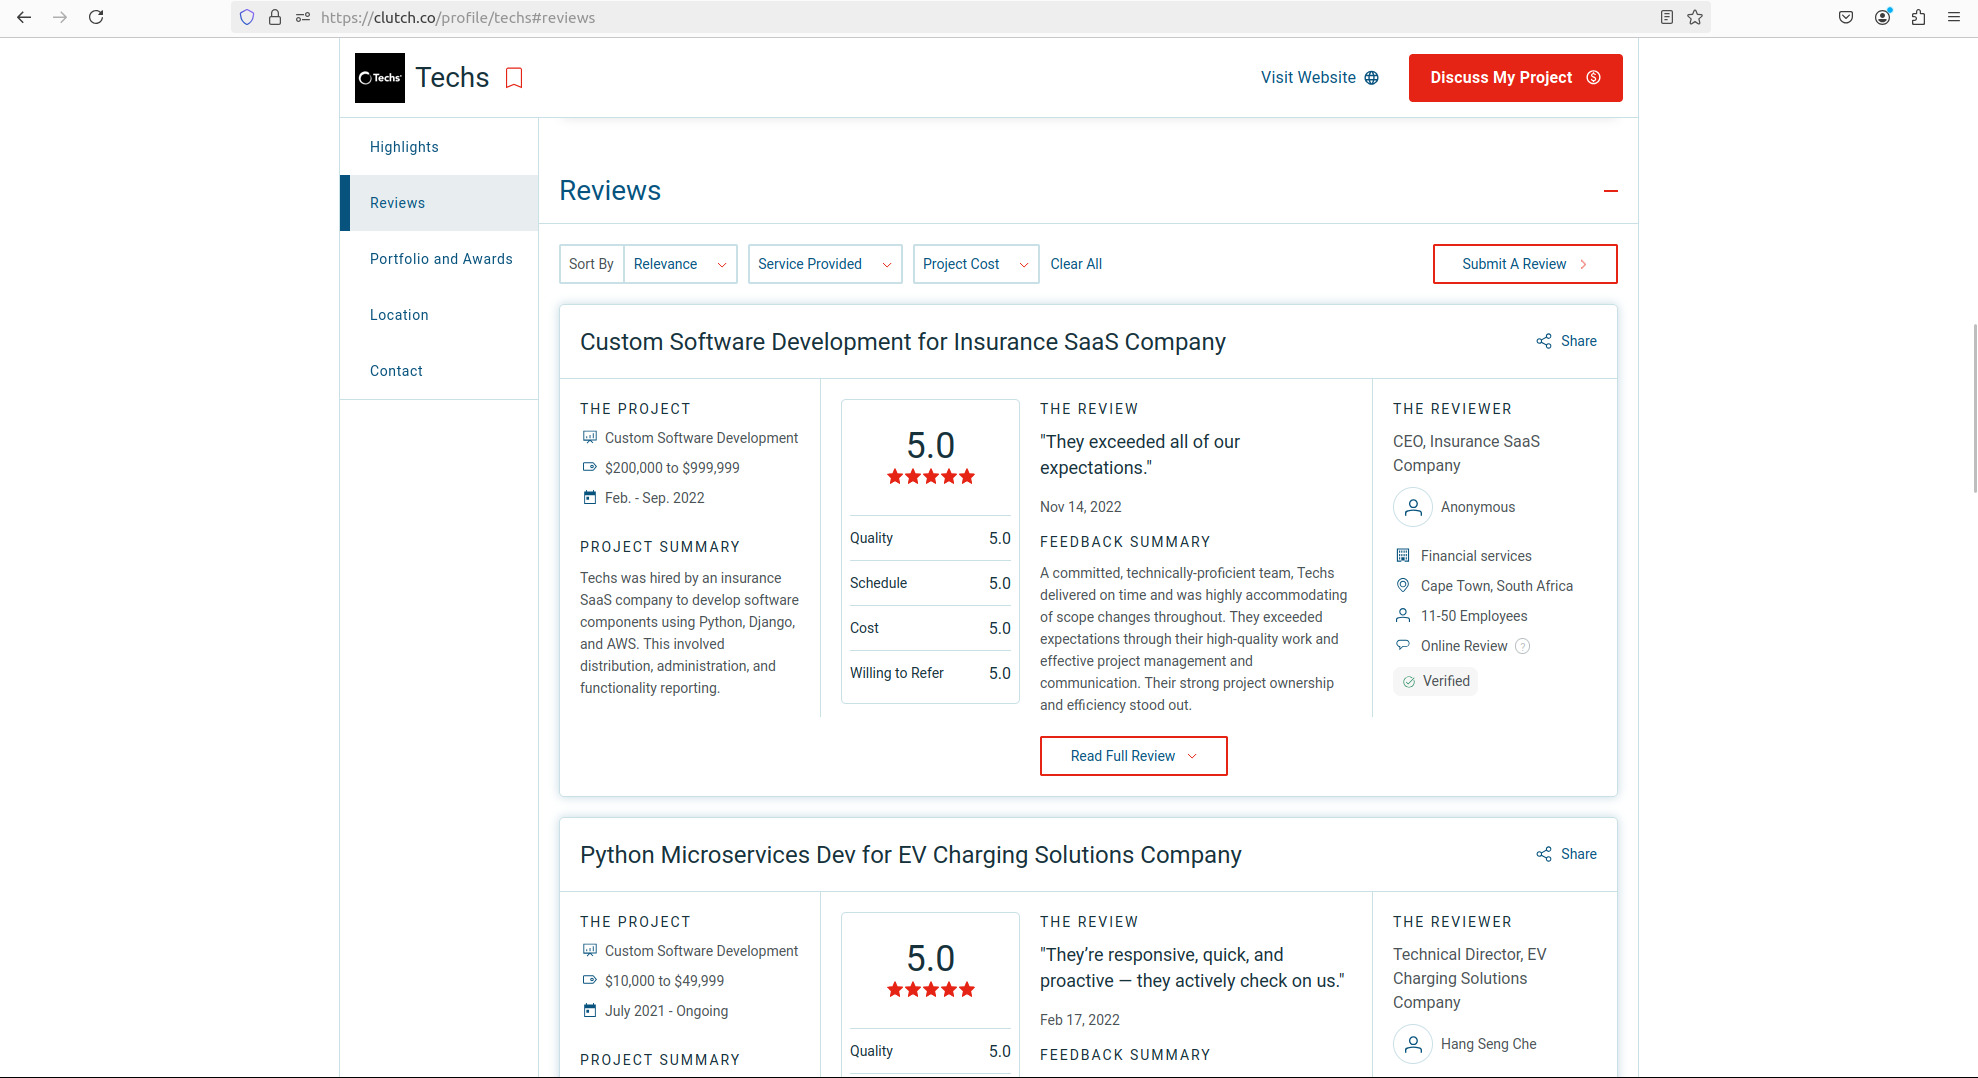Image resolution: width=1978 pixels, height=1078 pixels.
Task: Click Submit A Review button
Action: point(1524,264)
